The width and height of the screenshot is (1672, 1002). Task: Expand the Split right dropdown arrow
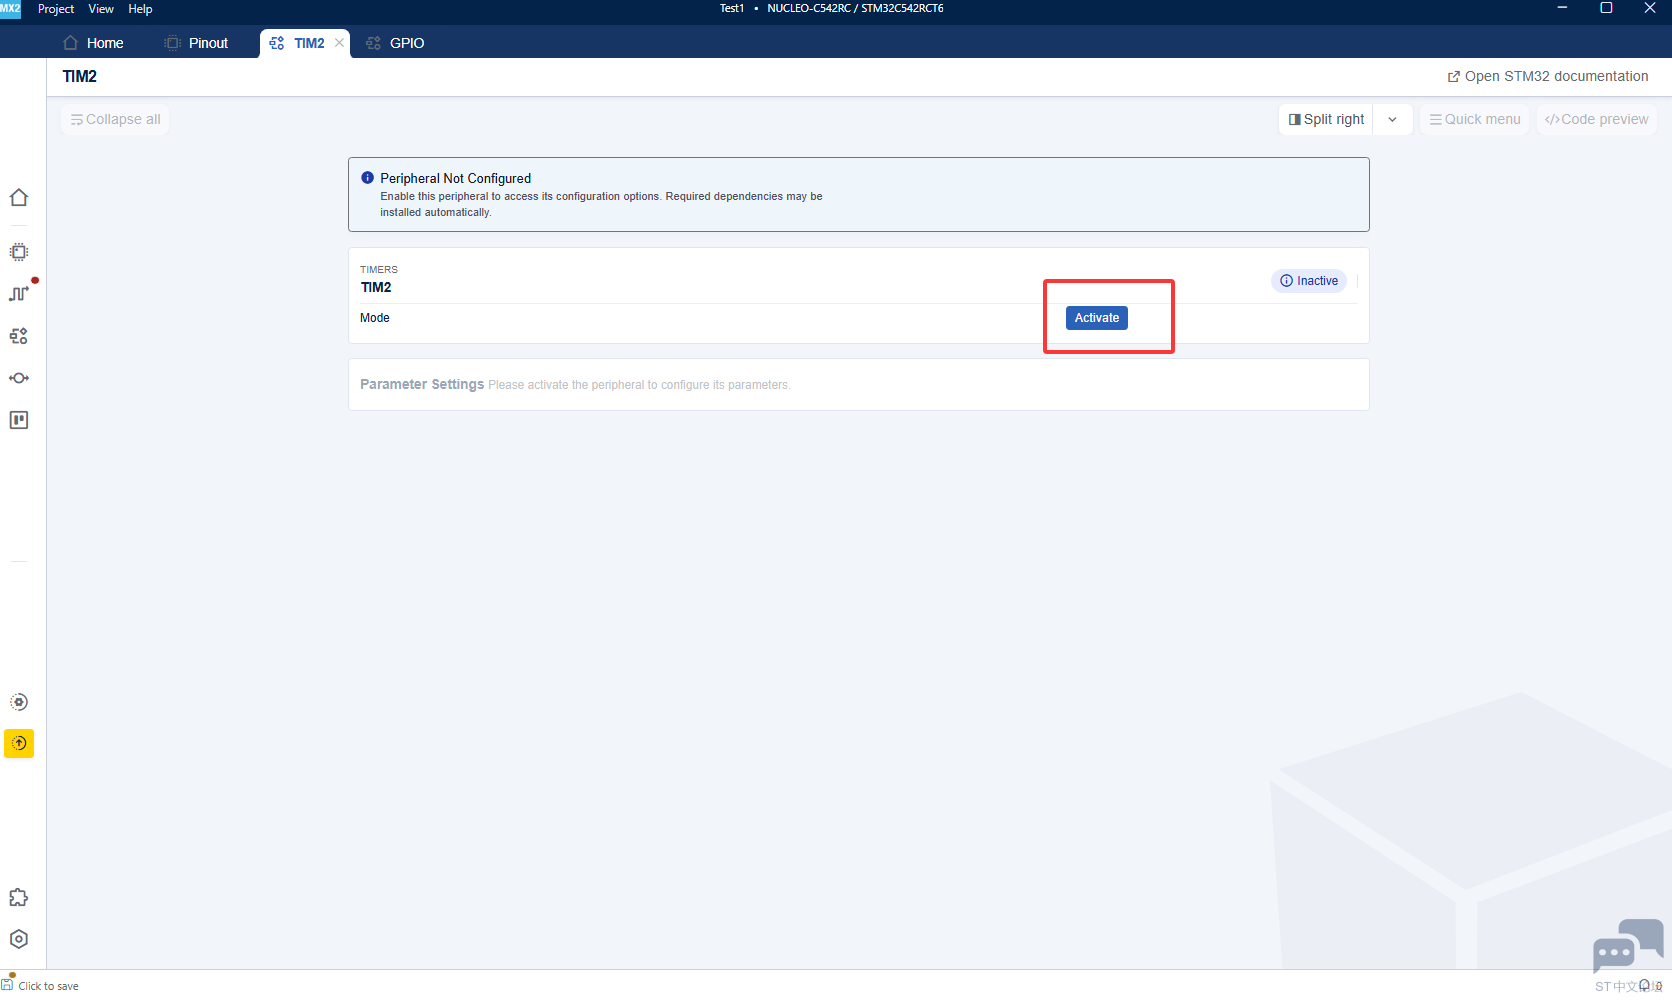[1392, 119]
